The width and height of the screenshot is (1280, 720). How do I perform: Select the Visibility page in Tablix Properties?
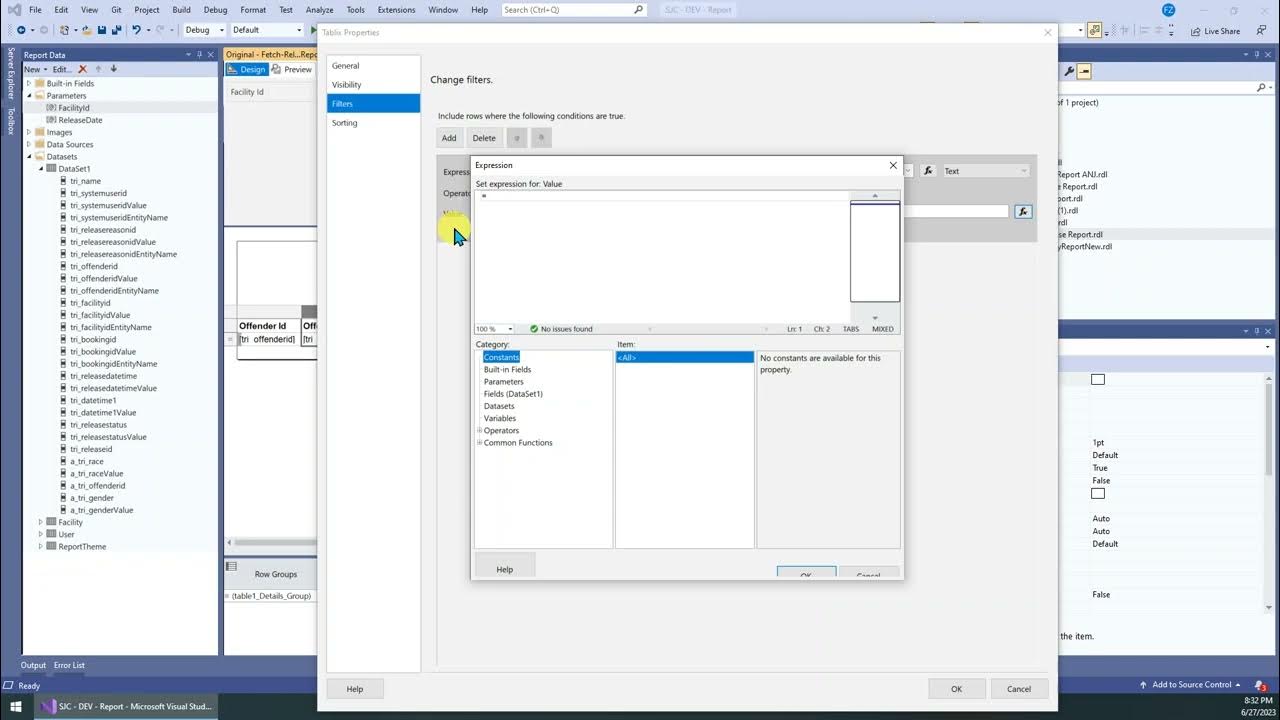373,85
